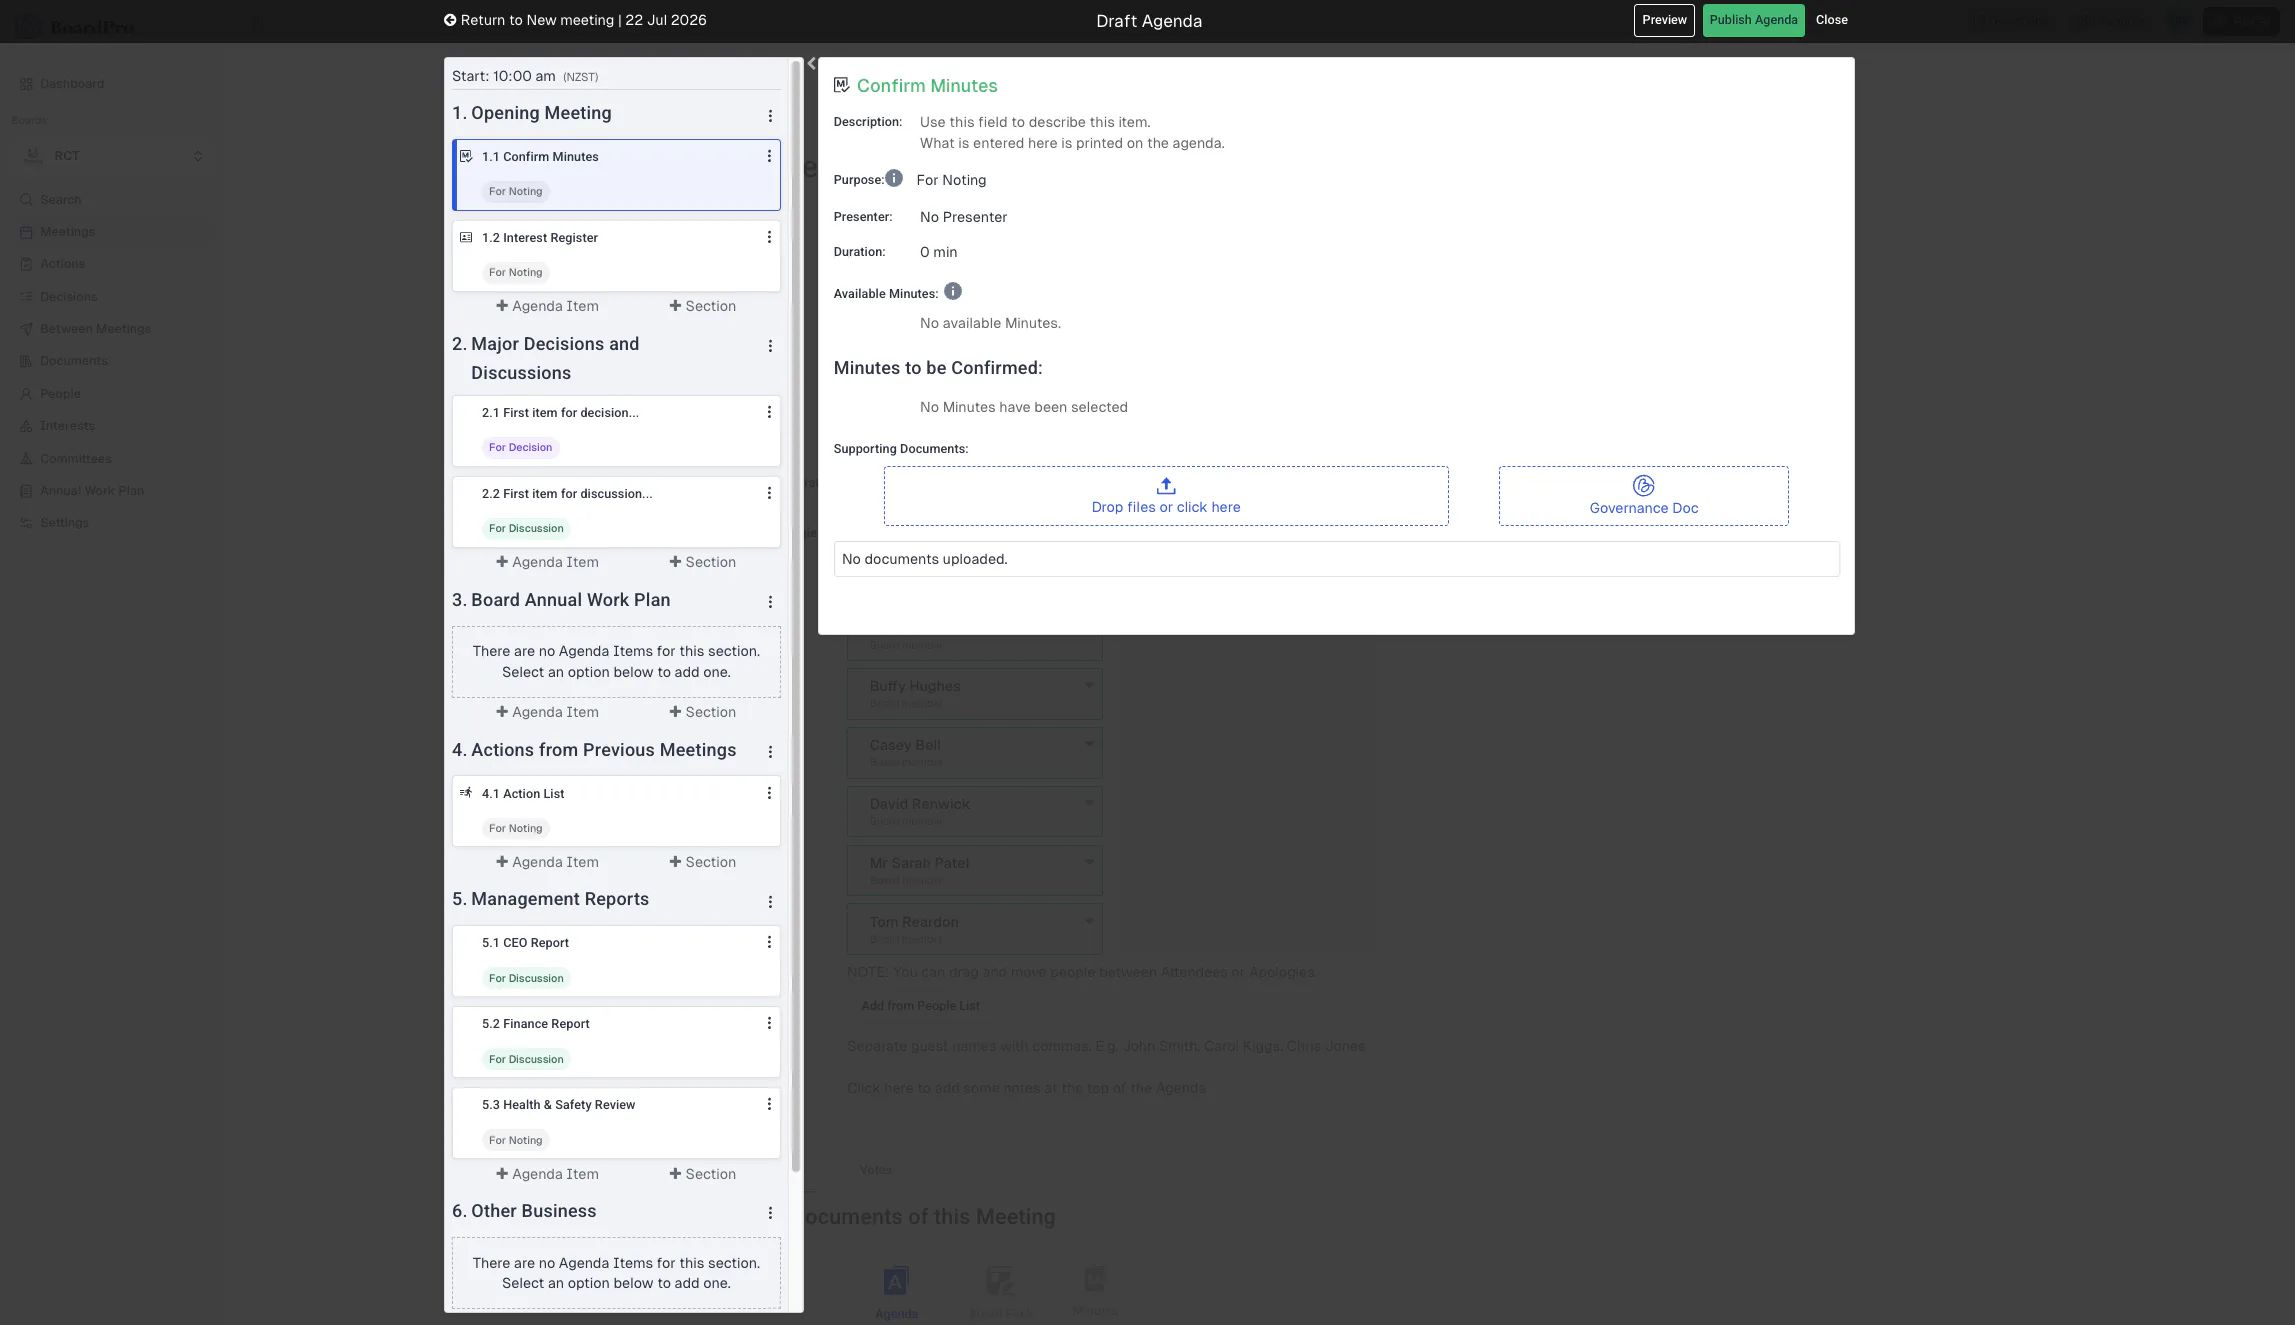
Task: Add Agenda Item under Opening Meeting
Action: [547, 306]
